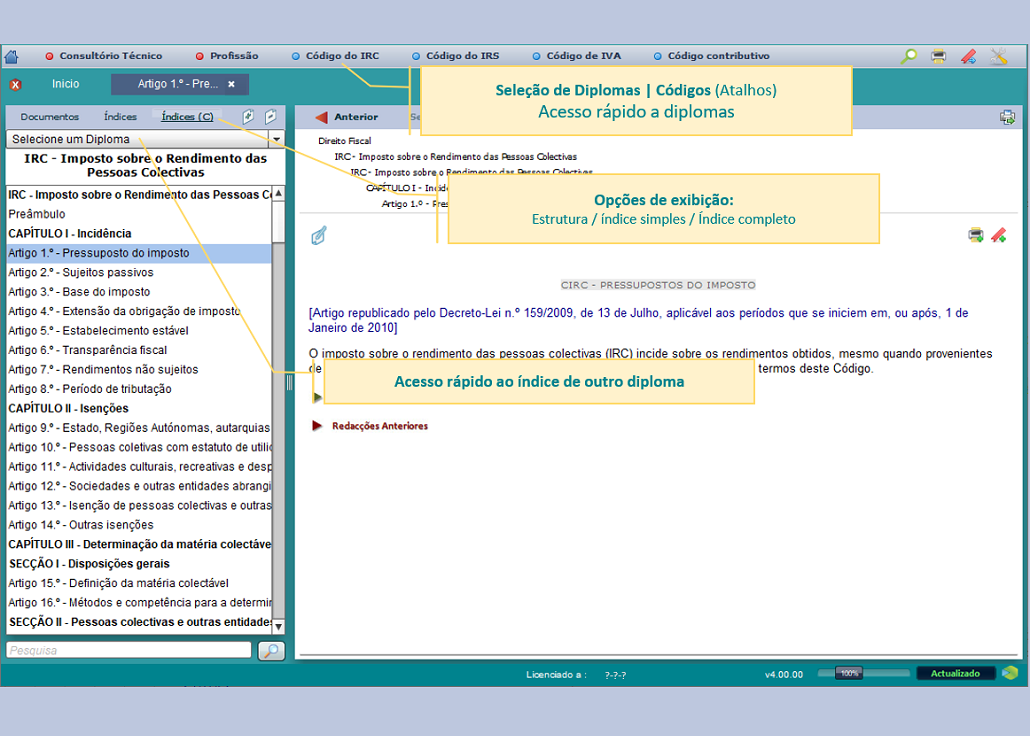Click first IRC breadcrumb under Direito Fiscal

coord(455,156)
